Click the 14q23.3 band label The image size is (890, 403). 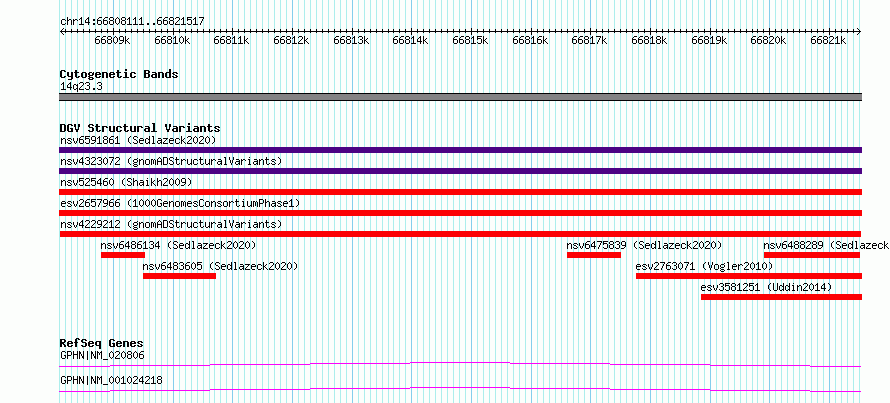click(x=81, y=87)
